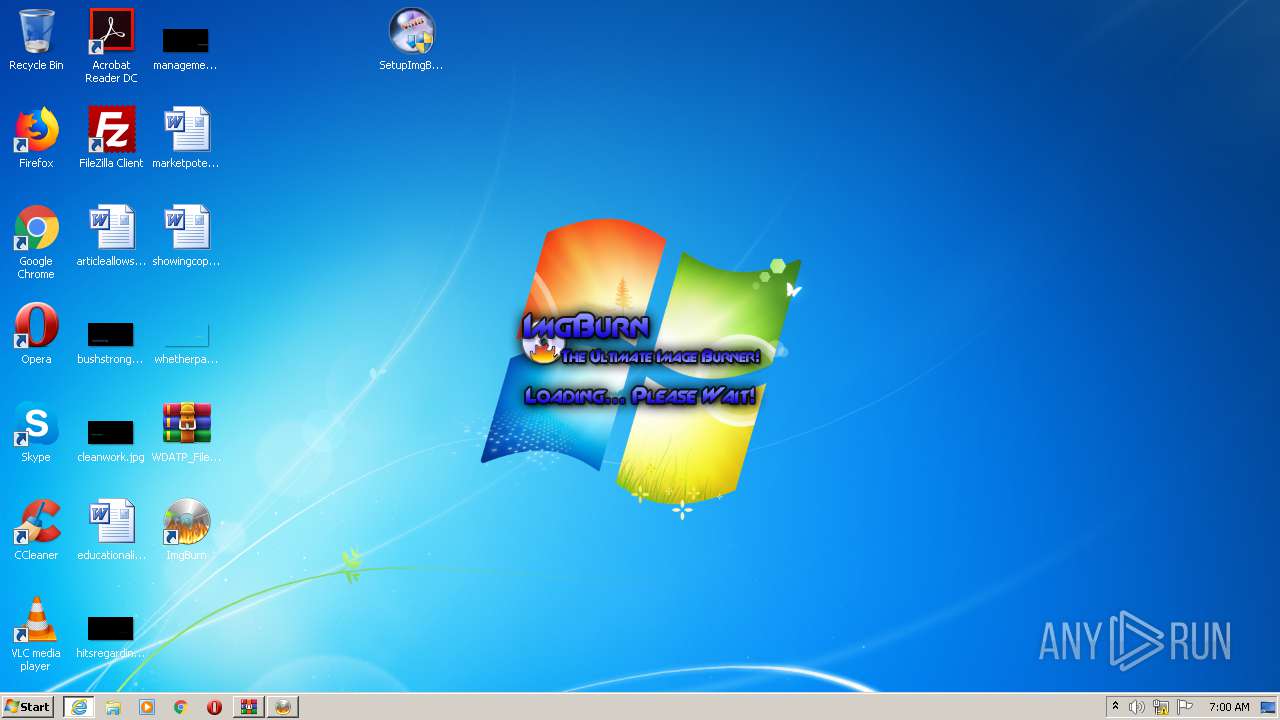Open the network status tray icon

tap(1161, 707)
